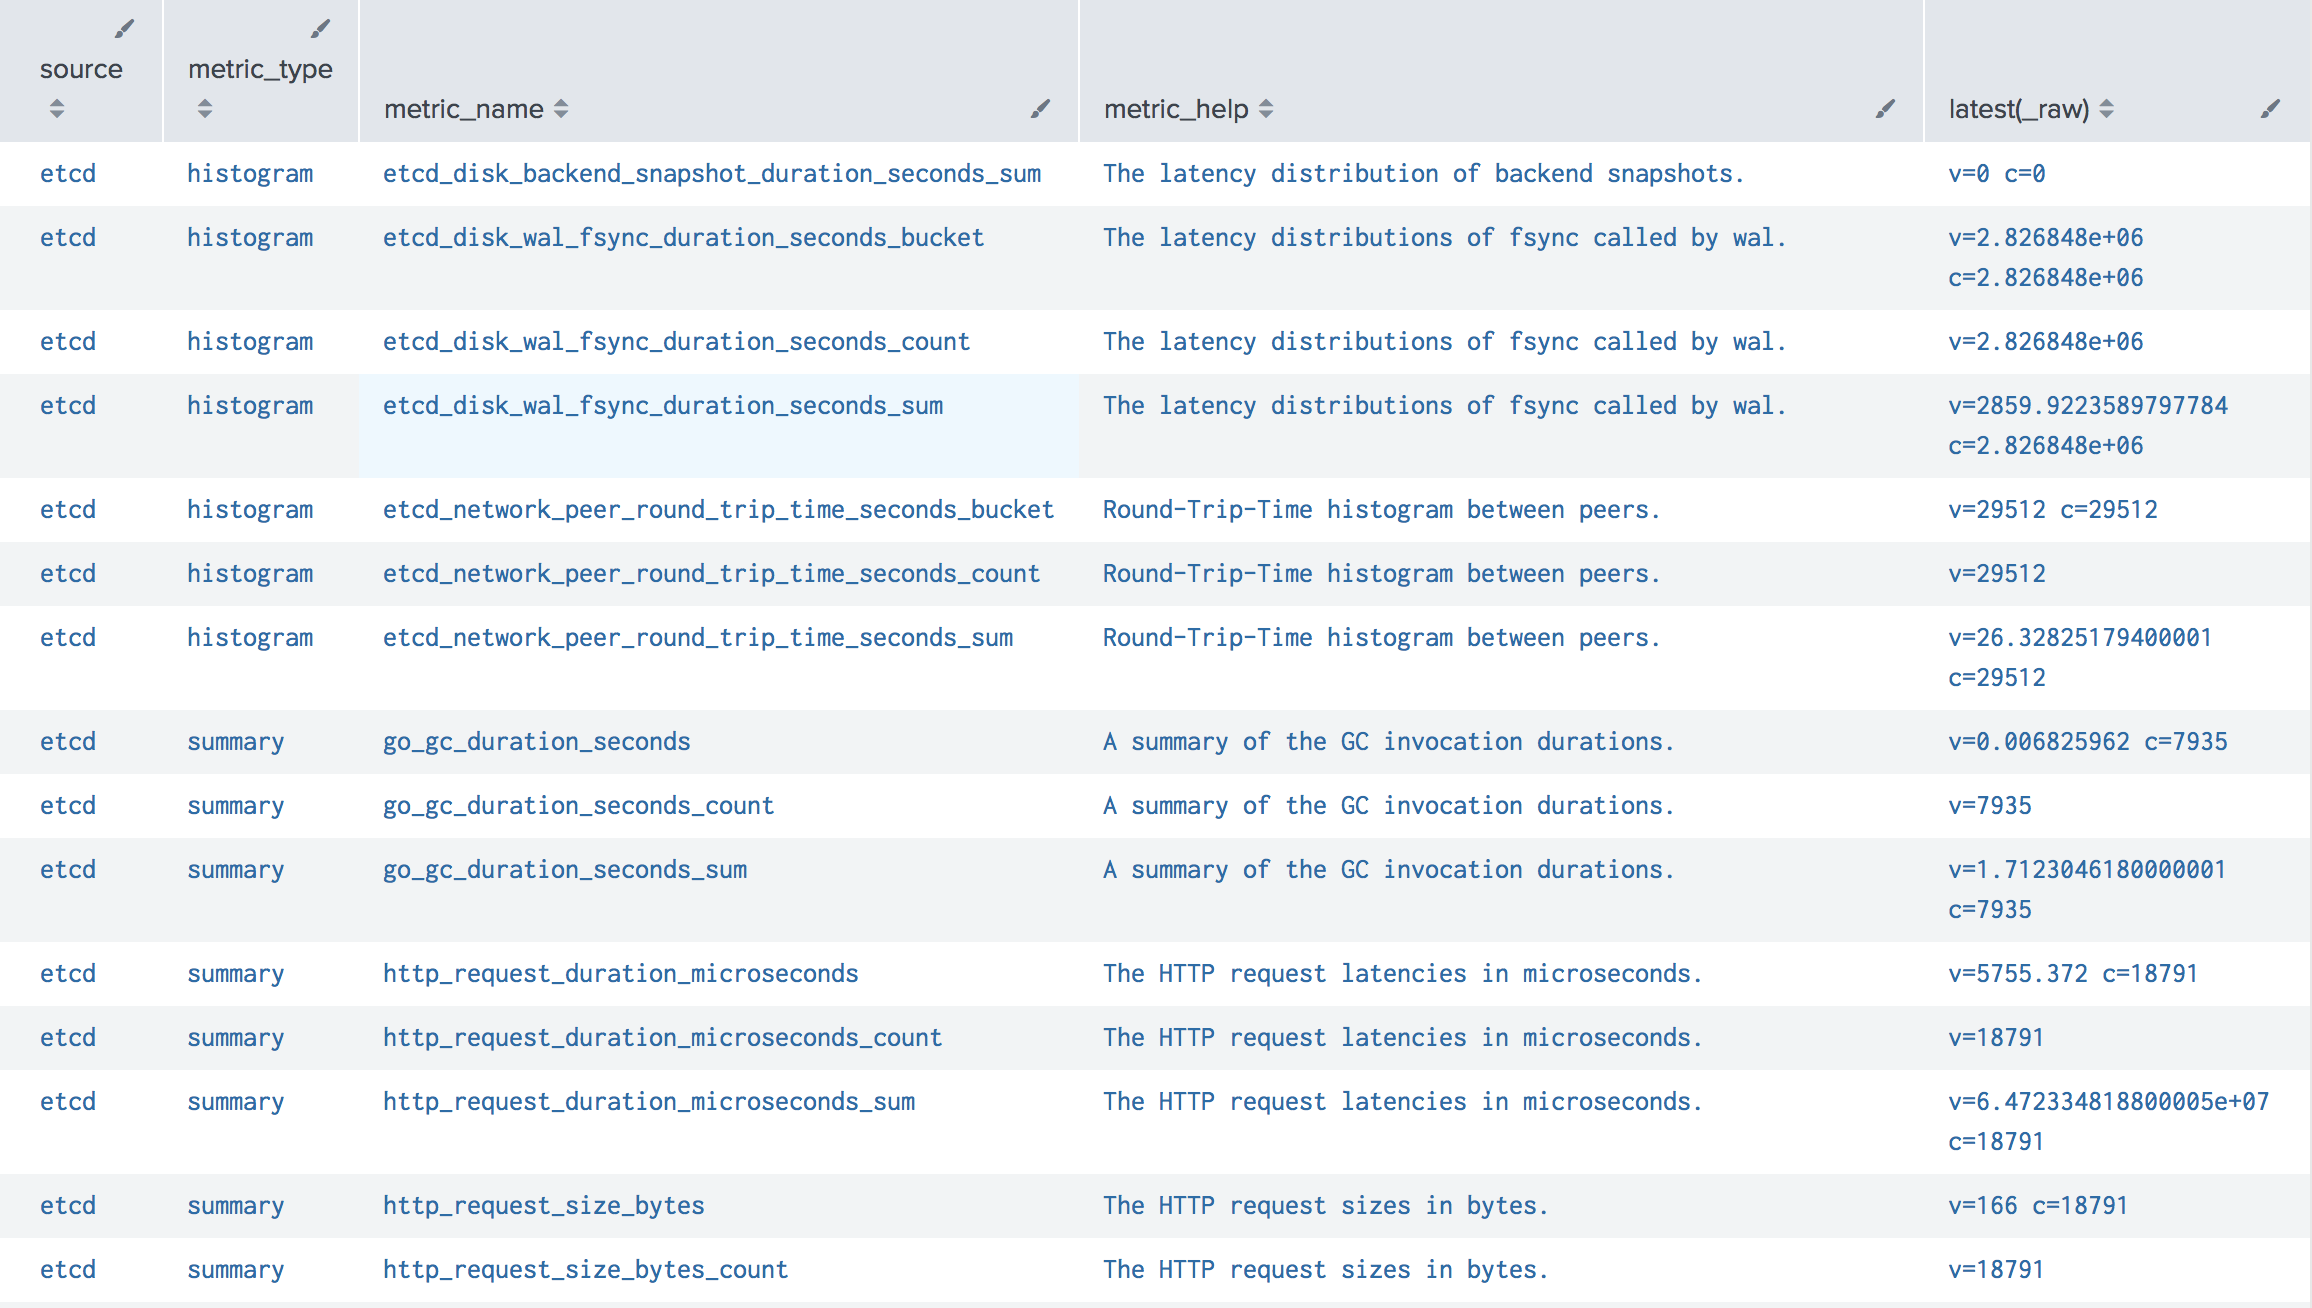Image resolution: width=2312 pixels, height=1308 pixels.
Task: Select http_request_size_bytes metric name
Action: pos(544,1206)
